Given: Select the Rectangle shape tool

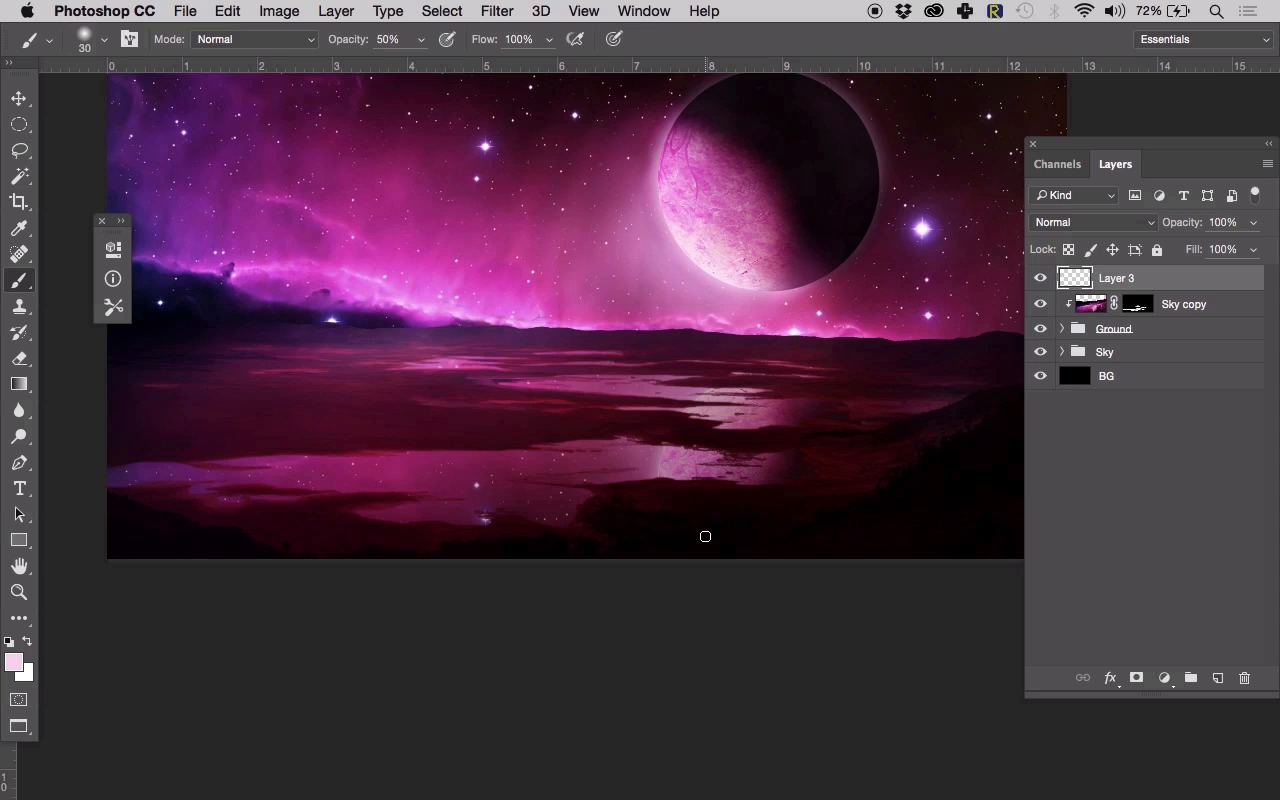Looking at the screenshot, I should (19, 540).
